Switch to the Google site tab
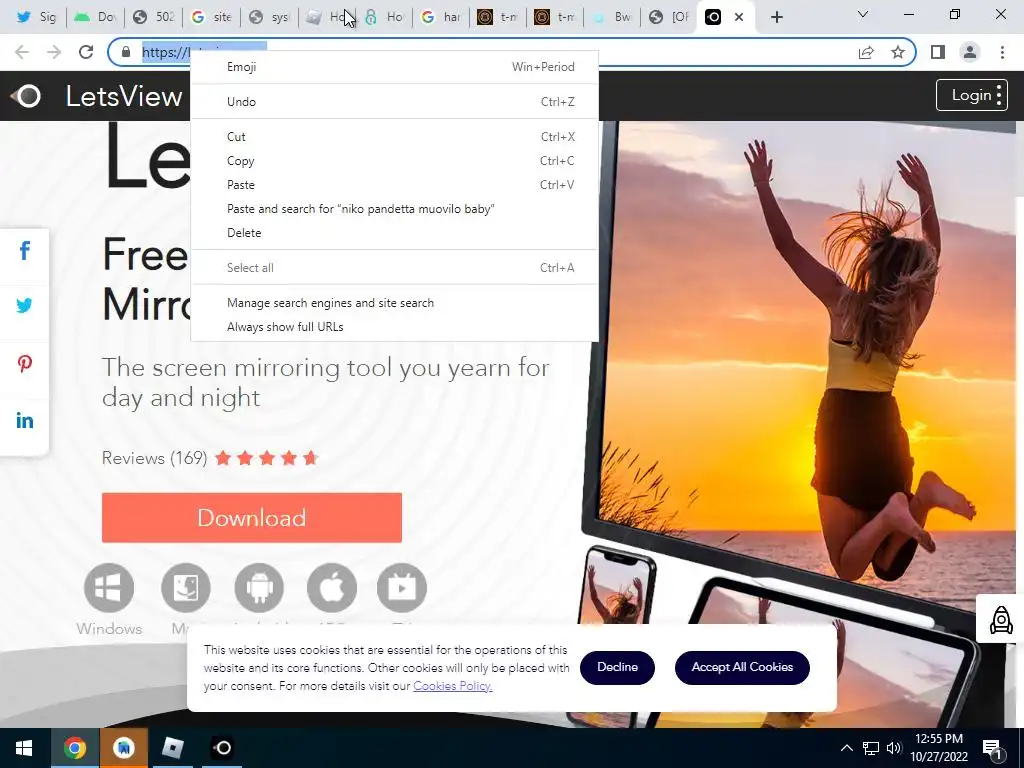1024x768 pixels. [x=211, y=17]
